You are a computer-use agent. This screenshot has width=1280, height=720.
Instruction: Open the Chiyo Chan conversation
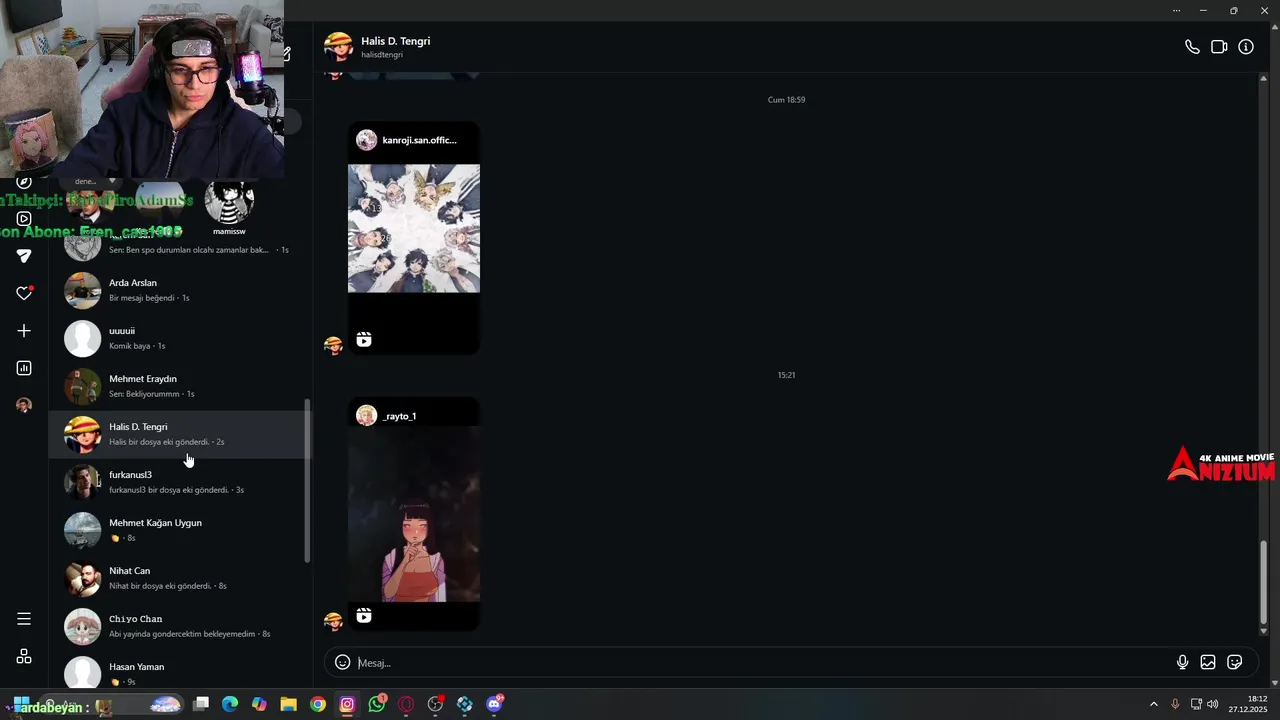pos(180,626)
